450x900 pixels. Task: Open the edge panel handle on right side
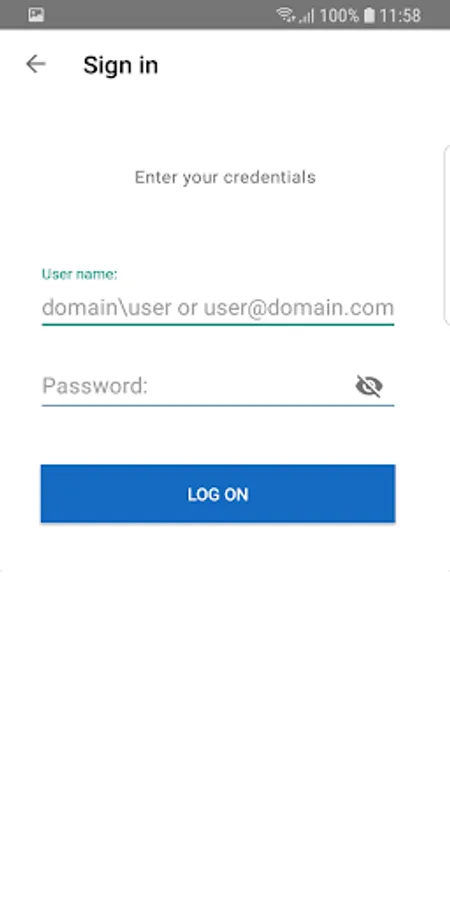point(447,235)
